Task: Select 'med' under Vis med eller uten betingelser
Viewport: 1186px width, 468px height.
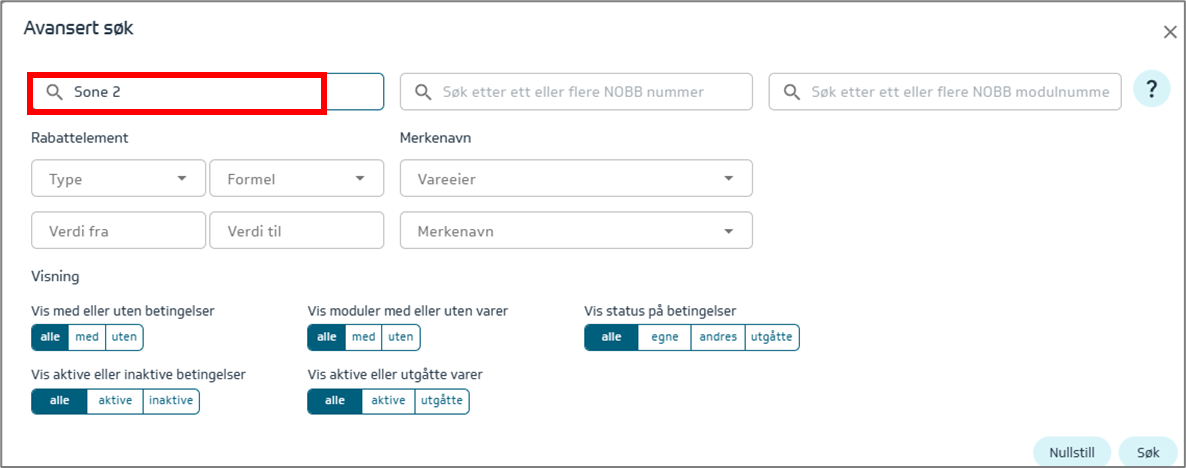Action: 87,337
